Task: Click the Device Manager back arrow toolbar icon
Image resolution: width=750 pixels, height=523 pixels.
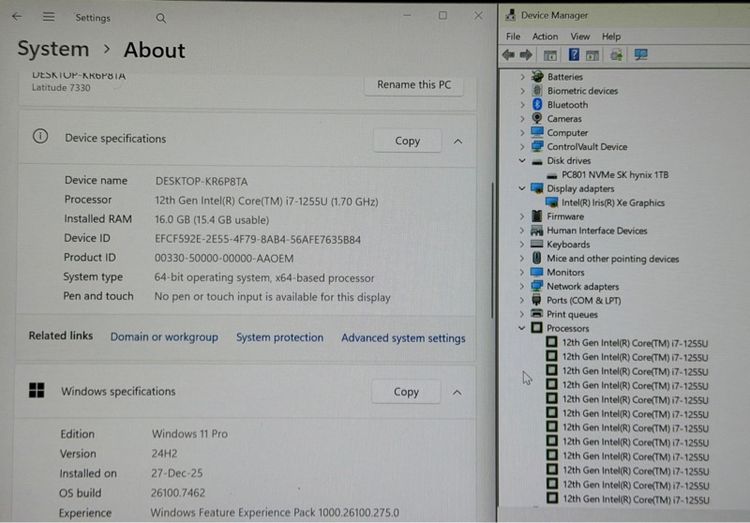Action: [x=508, y=55]
